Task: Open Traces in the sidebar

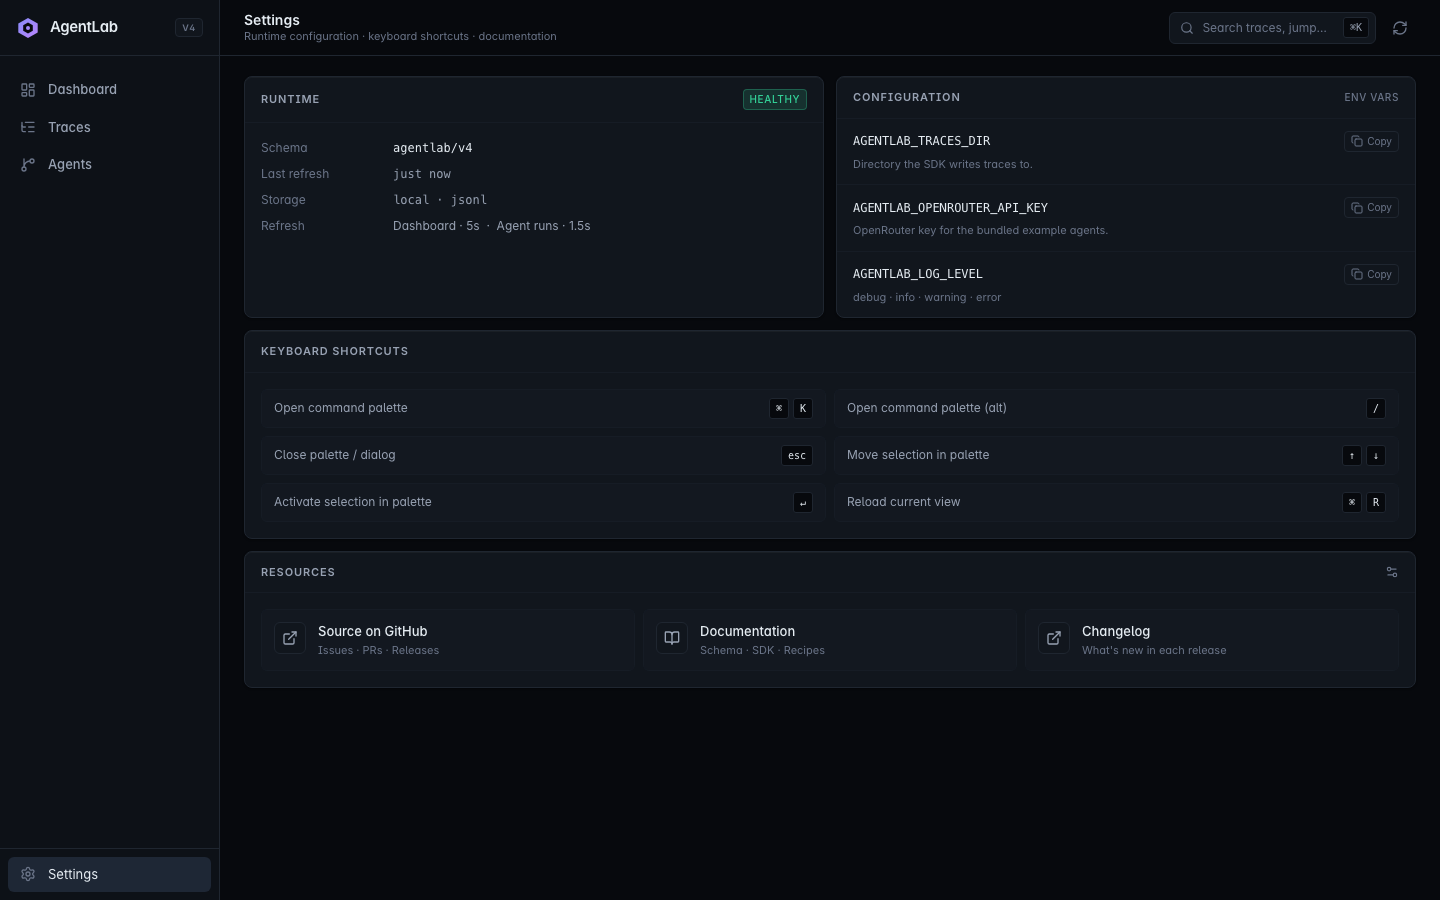Action: click(x=110, y=127)
